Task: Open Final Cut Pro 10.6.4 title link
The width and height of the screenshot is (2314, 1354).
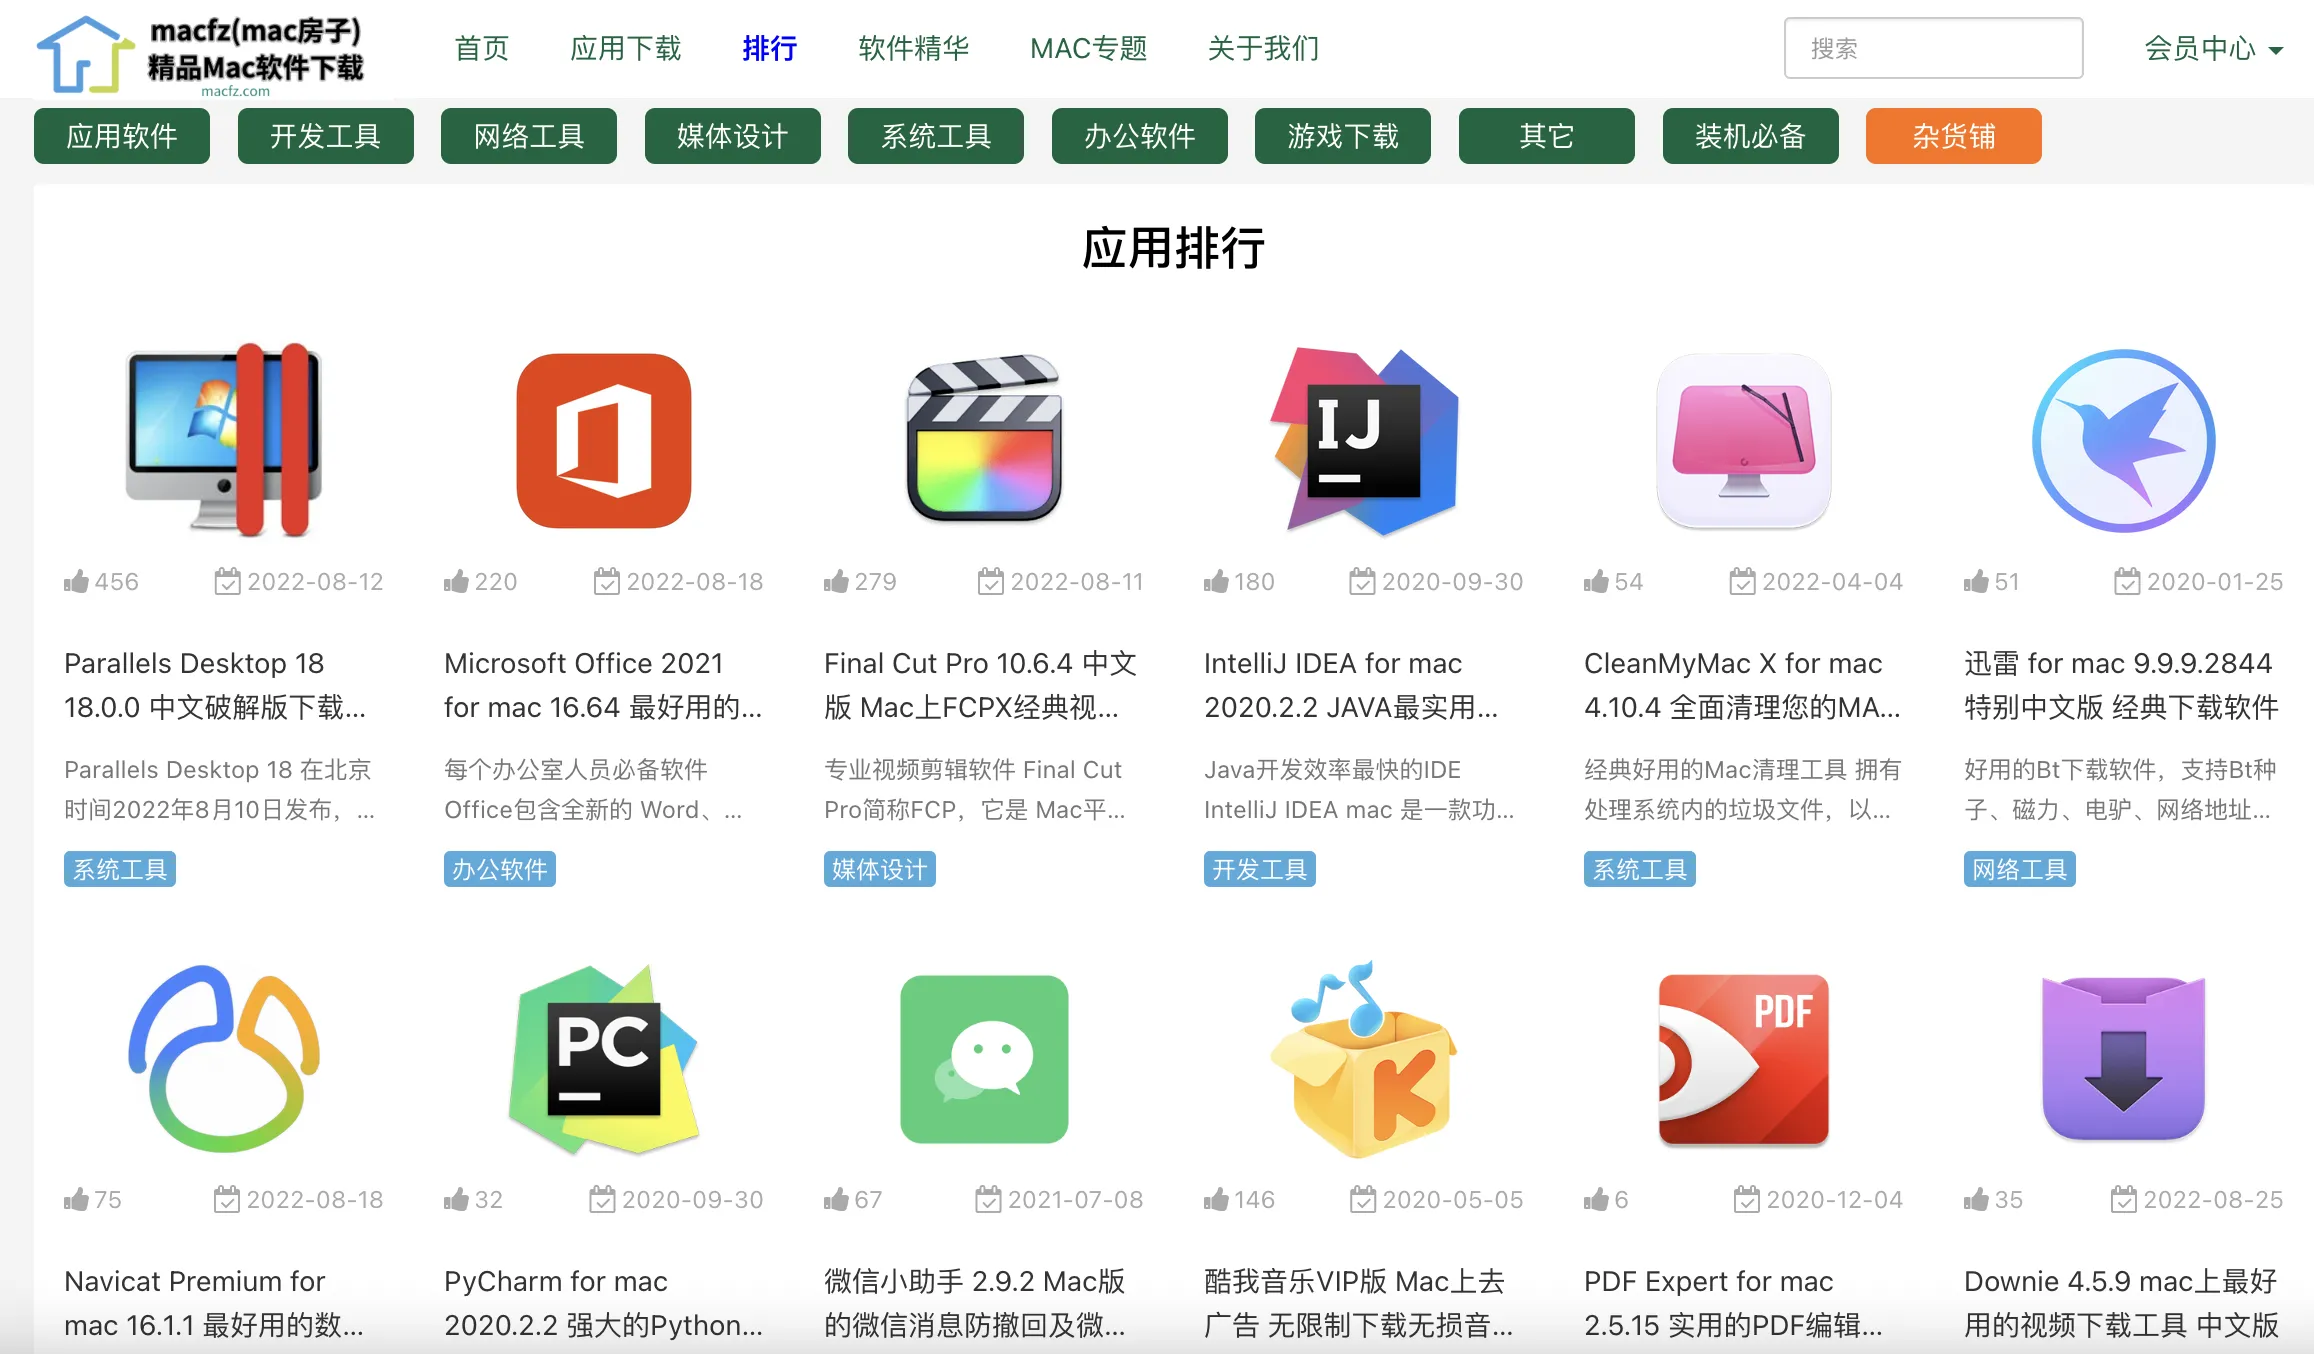Action: (x=981, y=685)
